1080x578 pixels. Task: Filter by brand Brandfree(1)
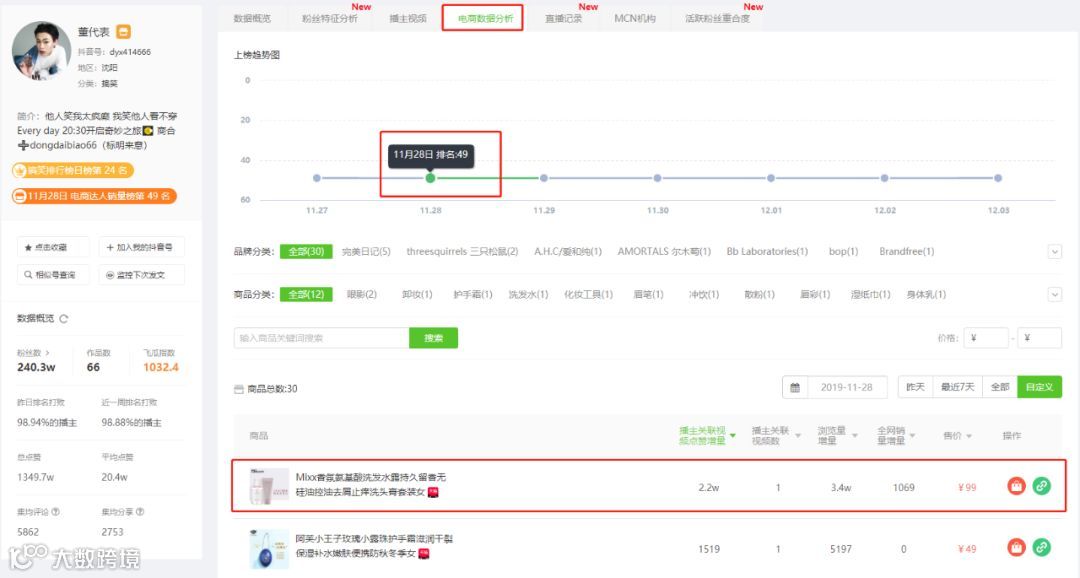click(x=906, y=251)
